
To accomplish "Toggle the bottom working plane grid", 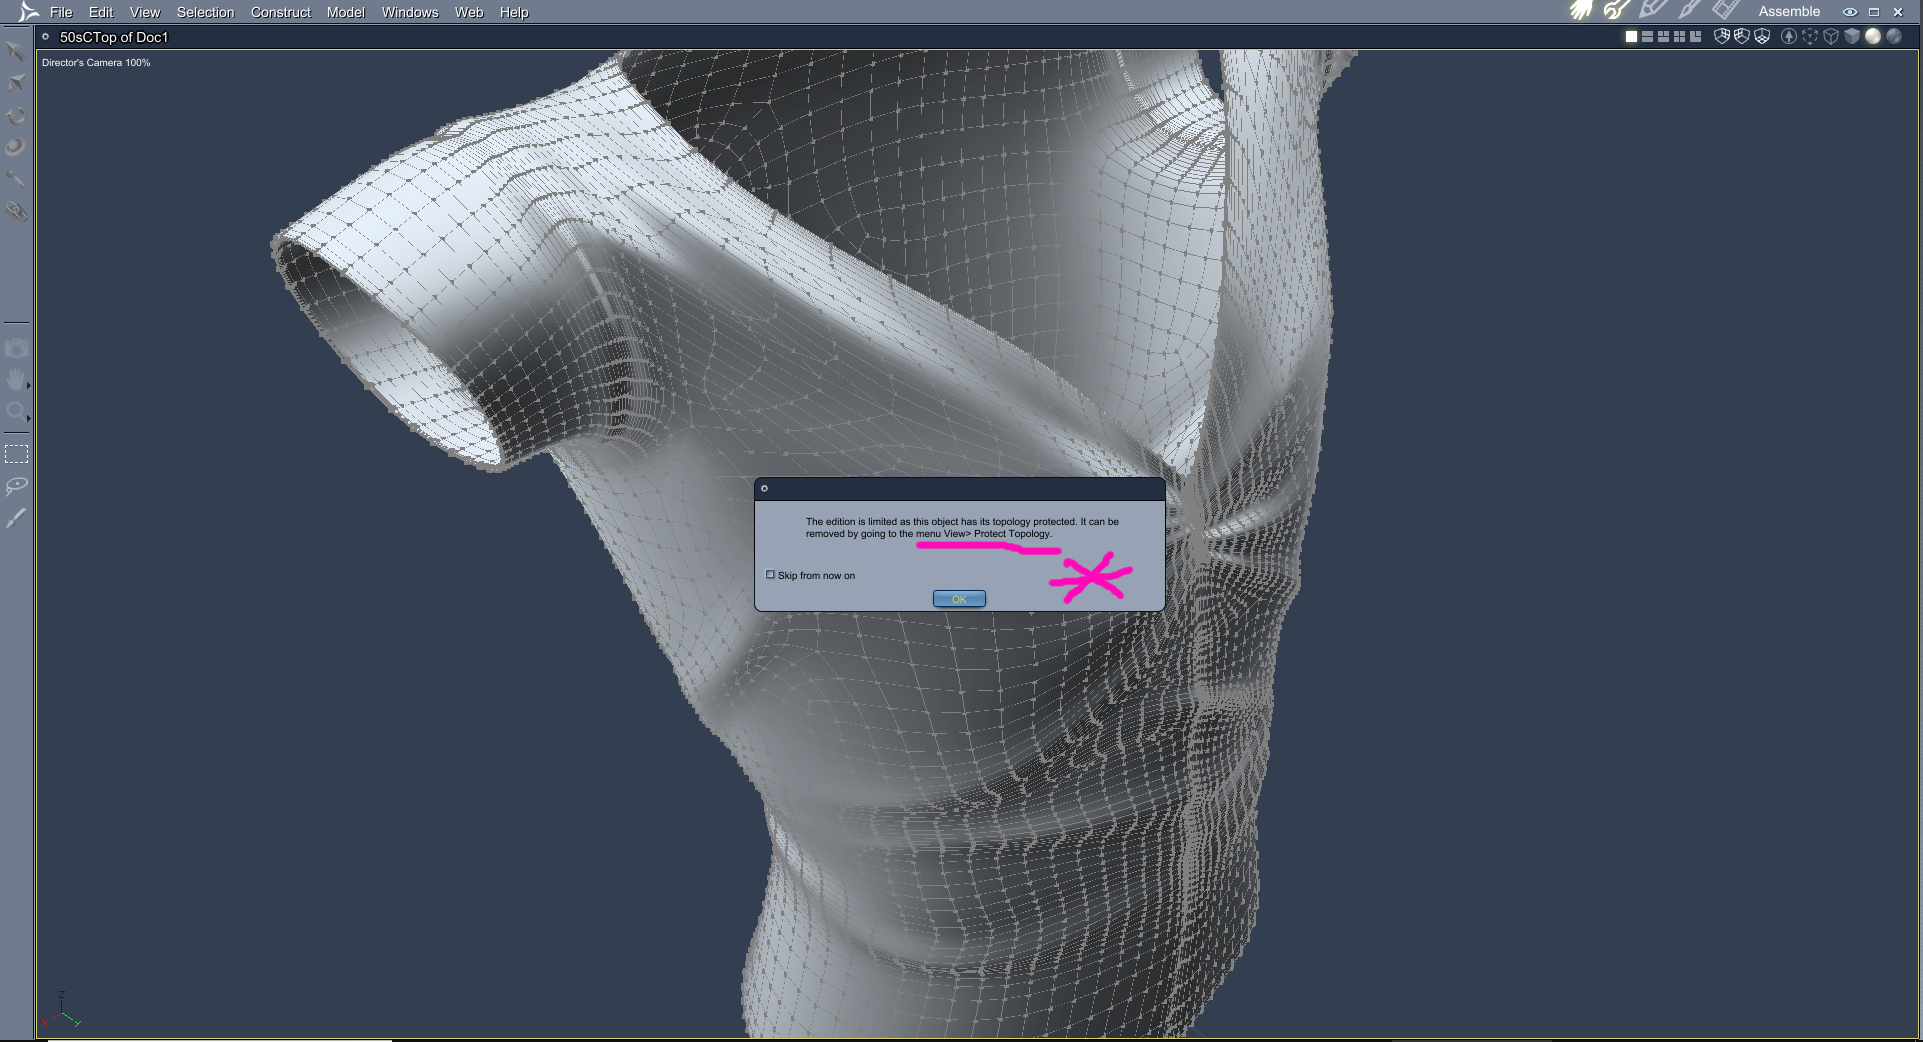I will point(1762,36).
